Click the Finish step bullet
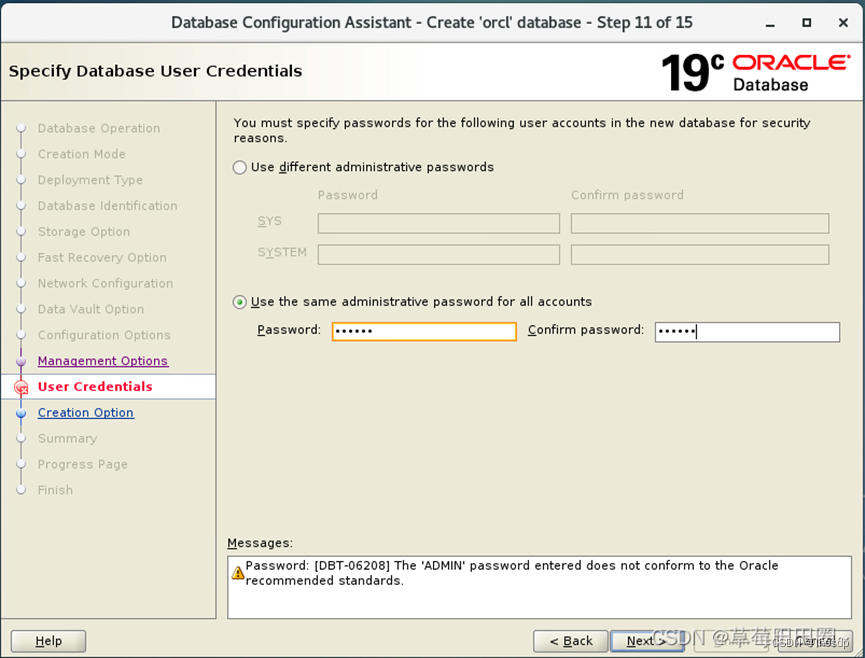 21,490
